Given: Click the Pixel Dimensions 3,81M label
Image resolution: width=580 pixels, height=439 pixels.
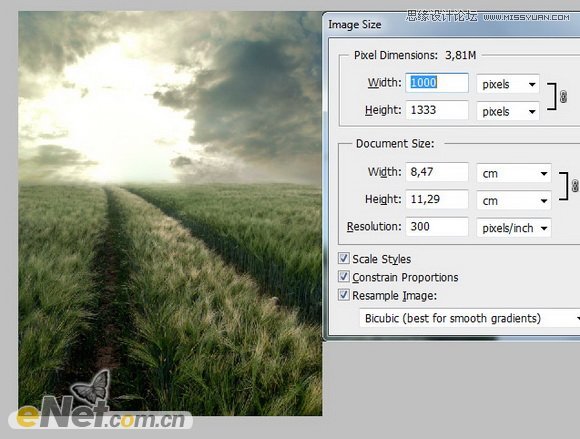Looking at the screenshot, I should 415,55.
